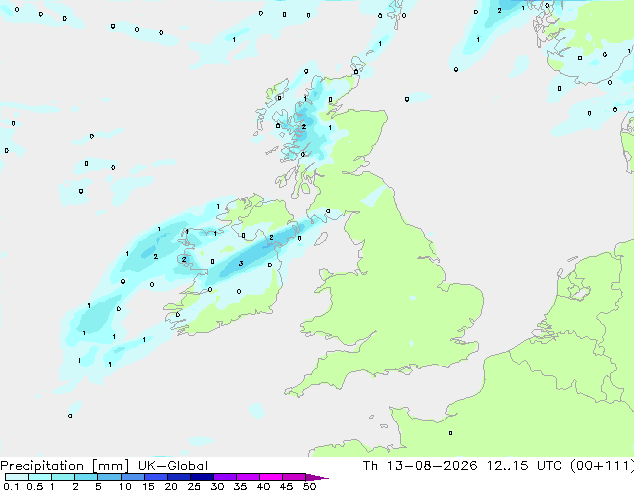Click the 'Precipitation [mm]' title text
The width and height of the screenshot is (634, 490).
click(64, 466)
